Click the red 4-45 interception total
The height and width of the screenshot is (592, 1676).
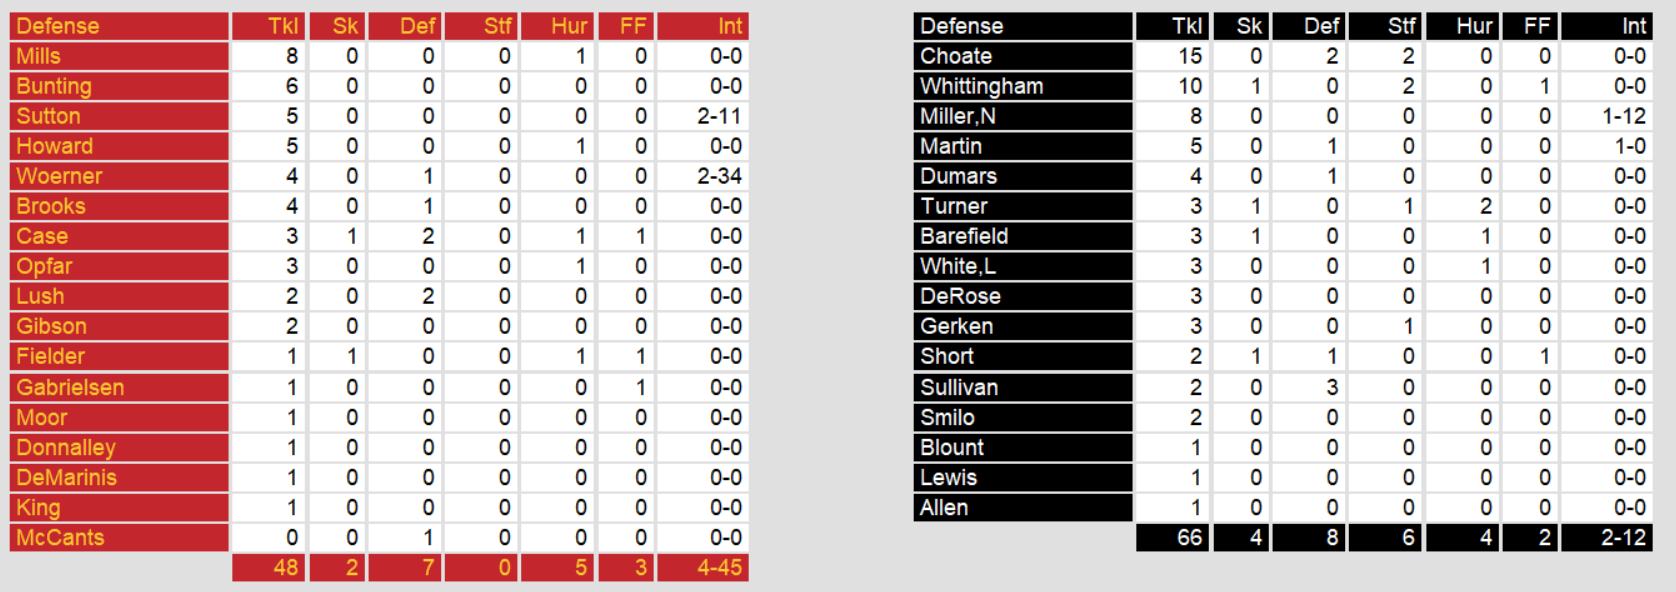703,568
